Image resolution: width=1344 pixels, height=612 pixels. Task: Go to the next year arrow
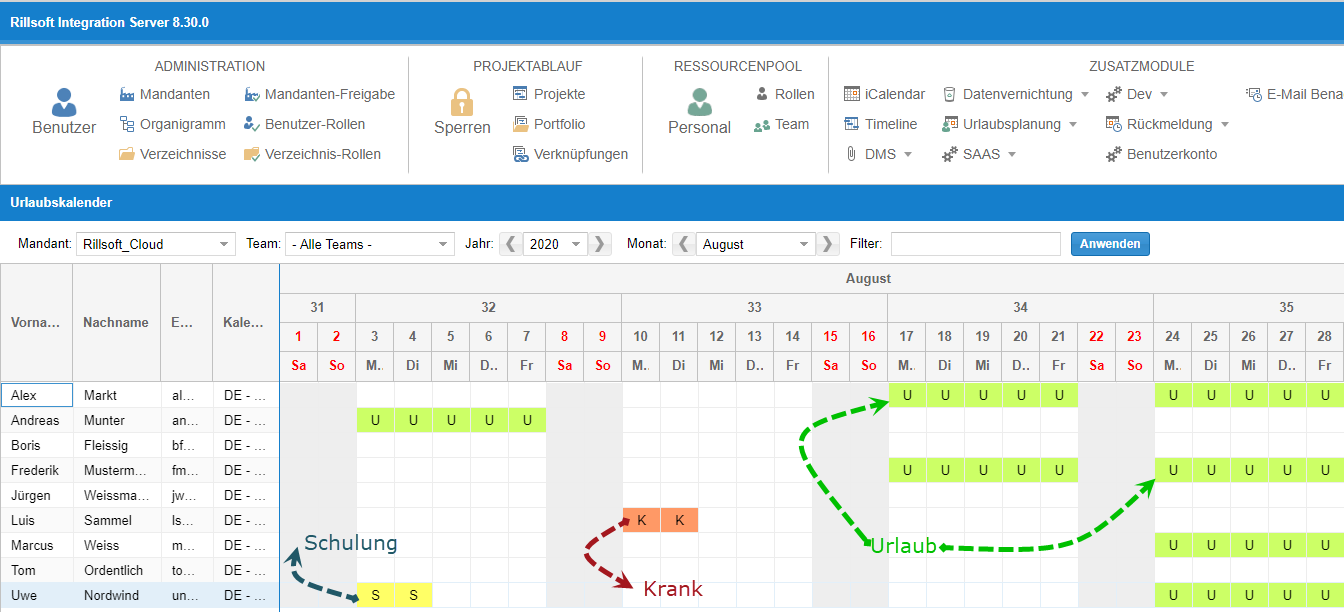(x=599, y=244)
